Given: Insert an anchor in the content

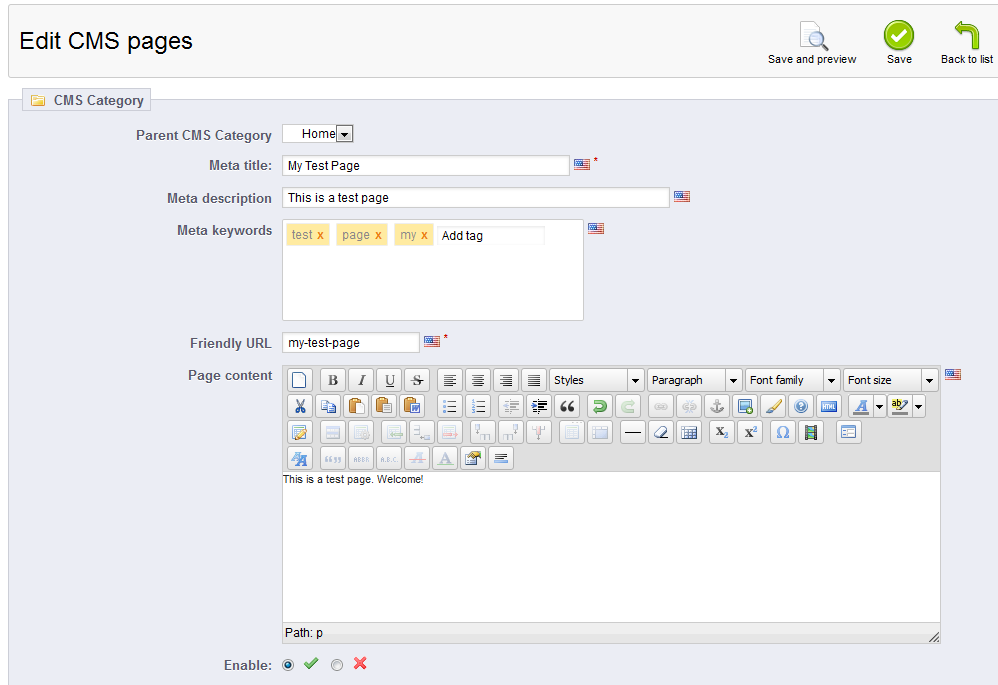Looking at the screenshot, I should point(717,406).
